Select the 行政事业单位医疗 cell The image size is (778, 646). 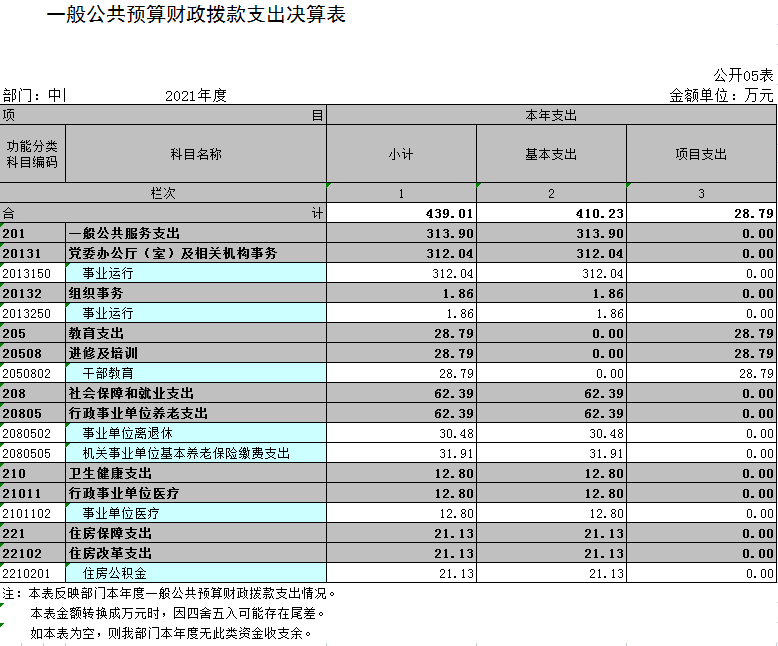click(196, 493)
